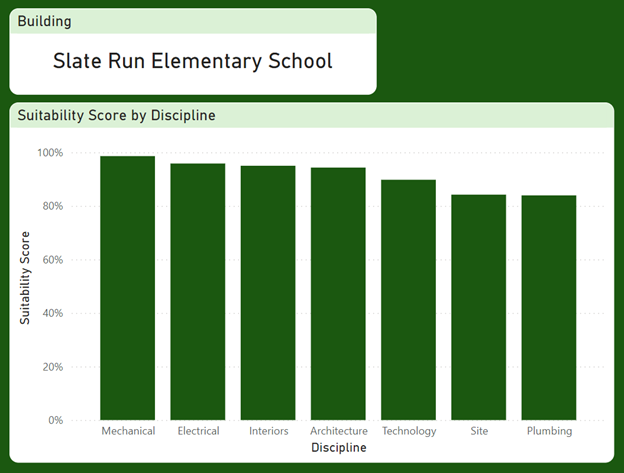Click the 0% y-axis tick label
Image resolution: width=624 pixels, height=473 pixels.
[56, 420]
